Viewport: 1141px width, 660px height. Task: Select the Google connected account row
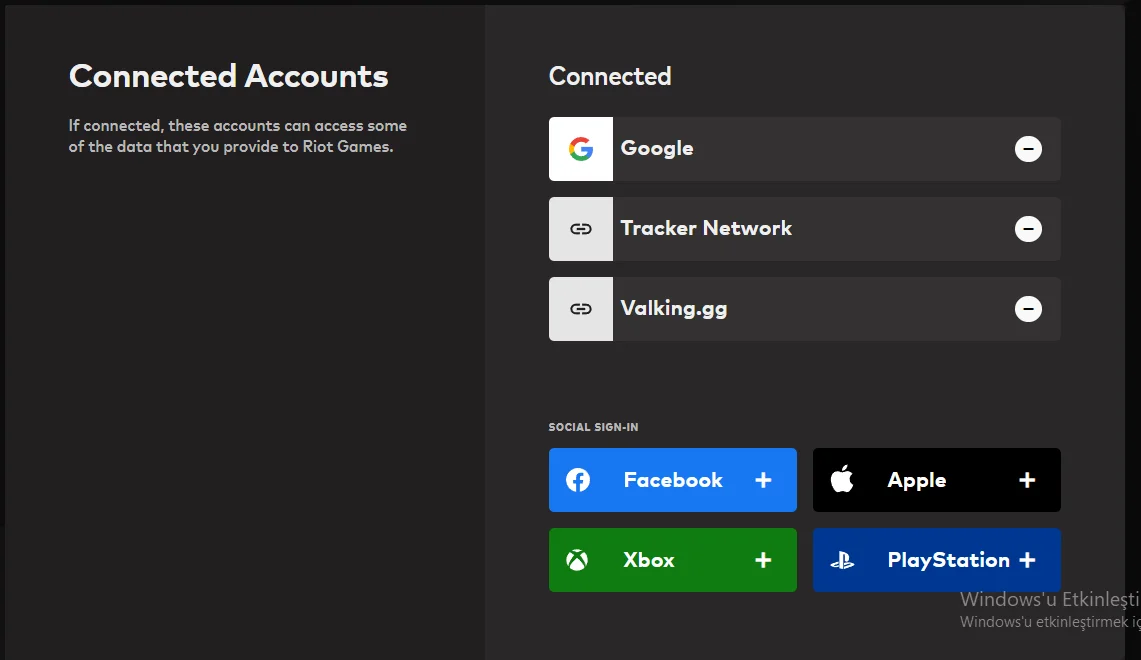pyautogui.click(x=800, y=149)
